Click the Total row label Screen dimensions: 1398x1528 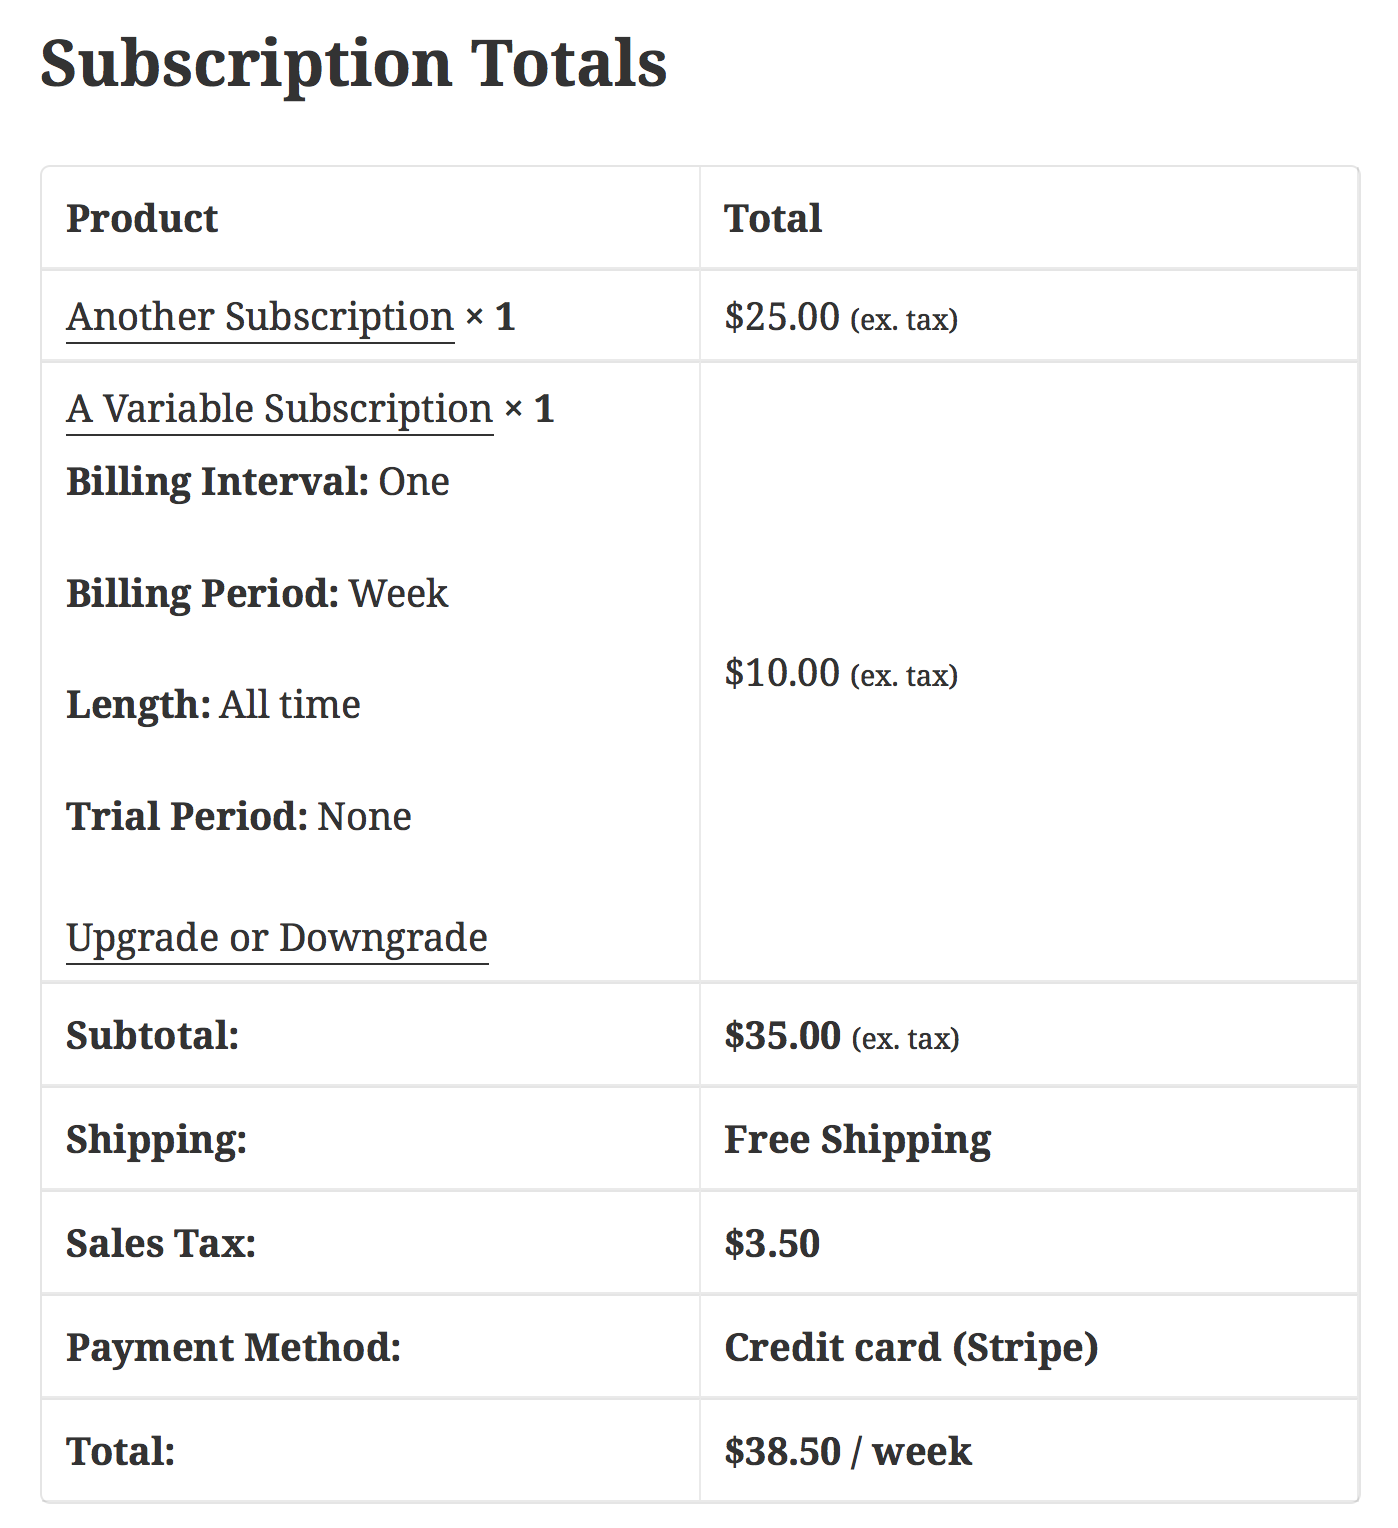tap(118, 1451)
